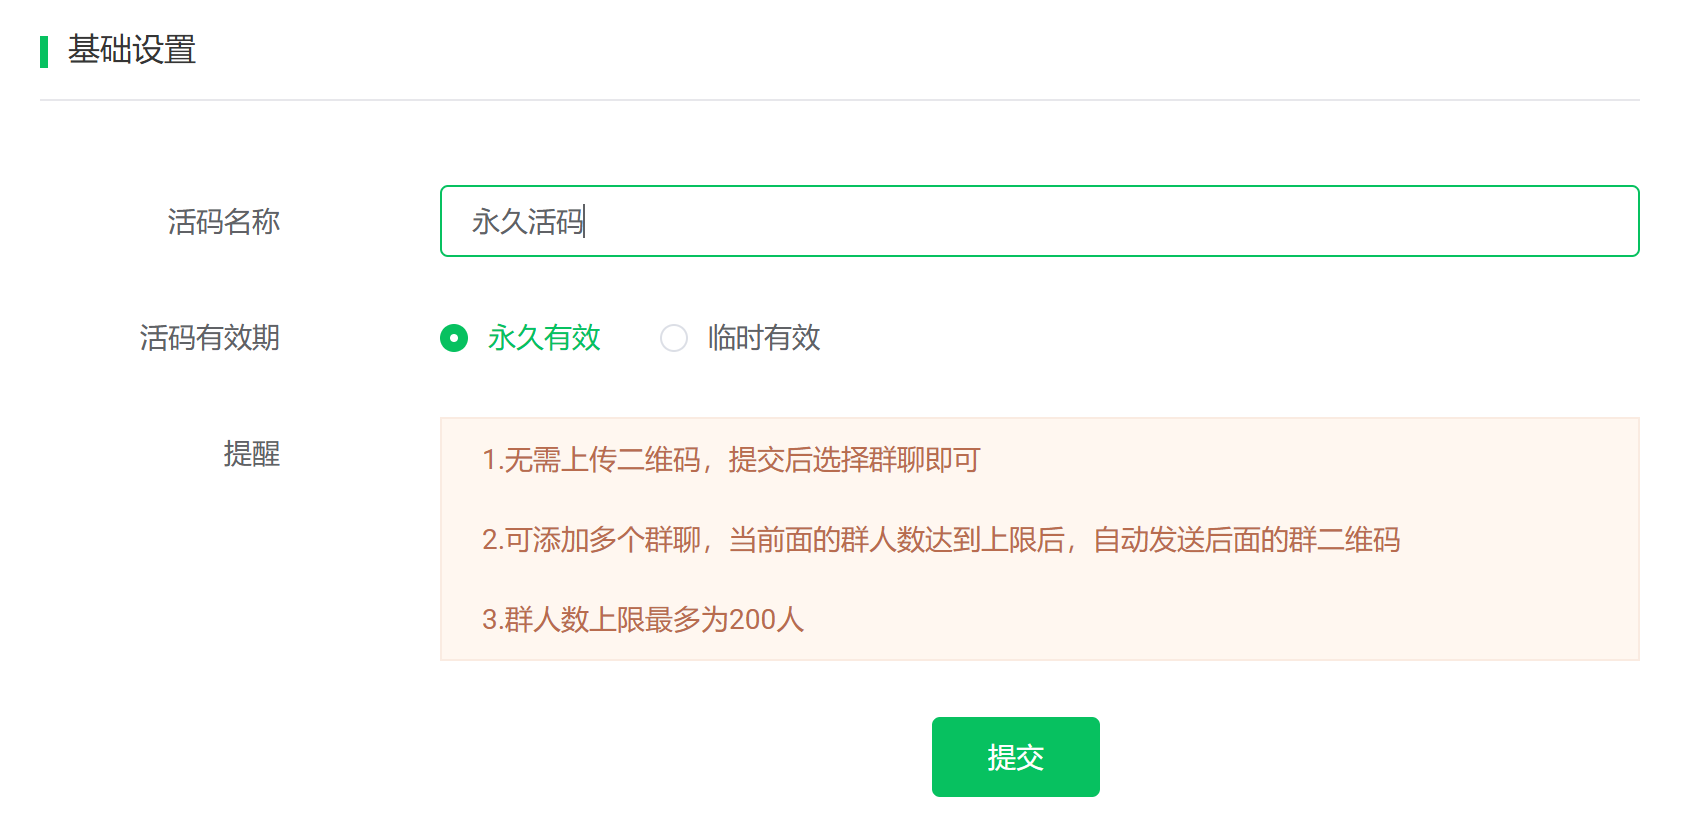This screenshot has height=820, width=1681.
Task: Select the 临时有效 radio button circle
Action: (674, 338)
